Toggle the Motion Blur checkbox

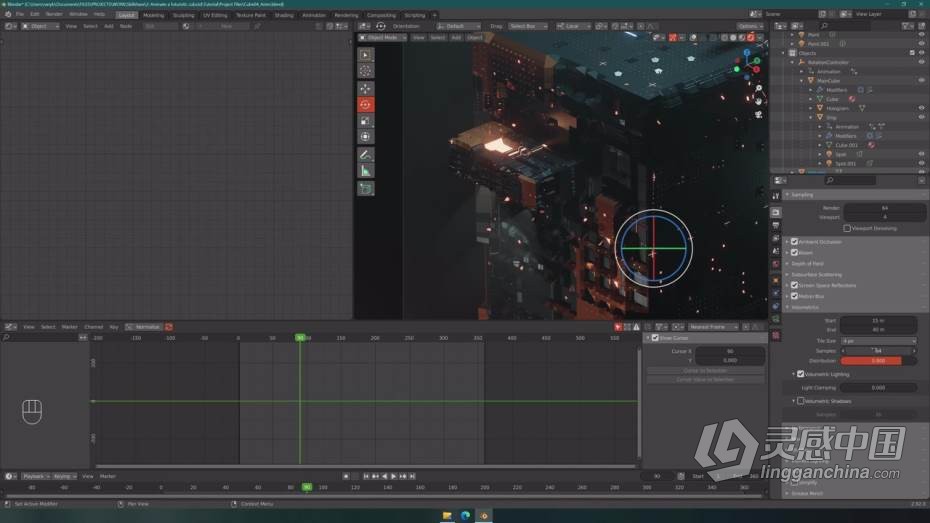click(794, 296)
